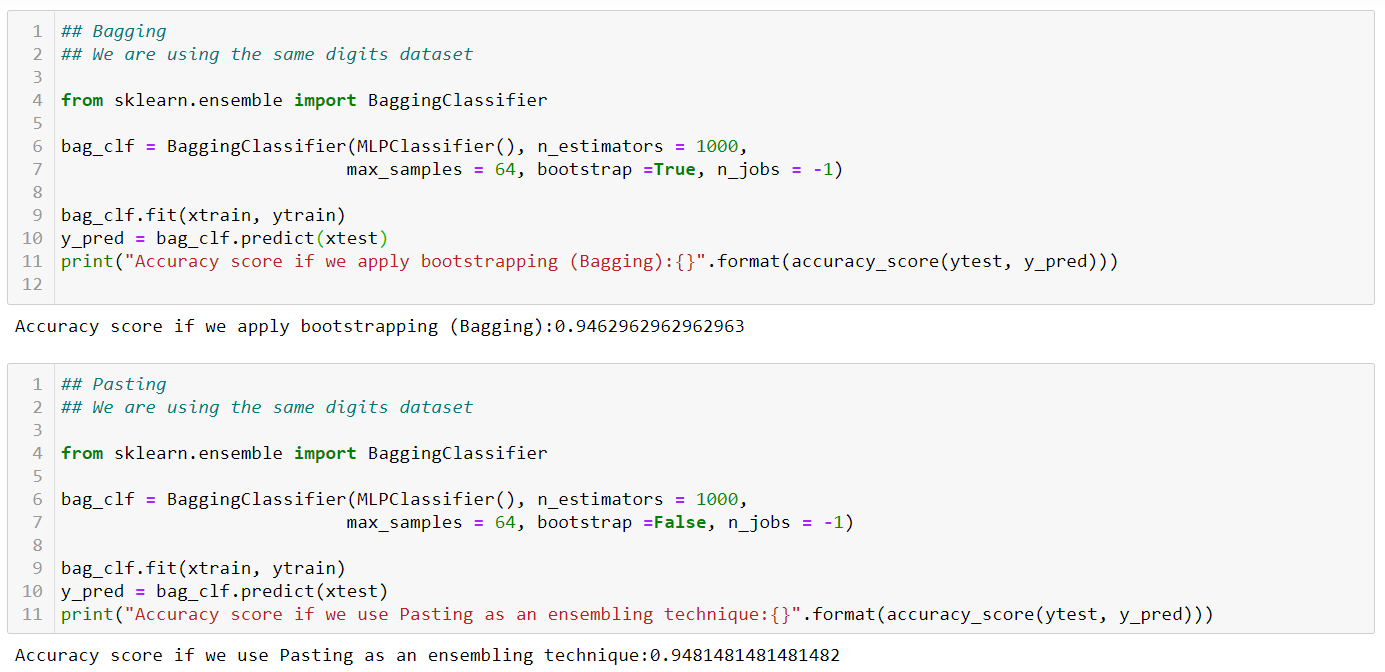Click 'MLPClassifier()' in the Bagging cell
The height and width of the screenshot is (672, 1385).
(x=437, y=146)
